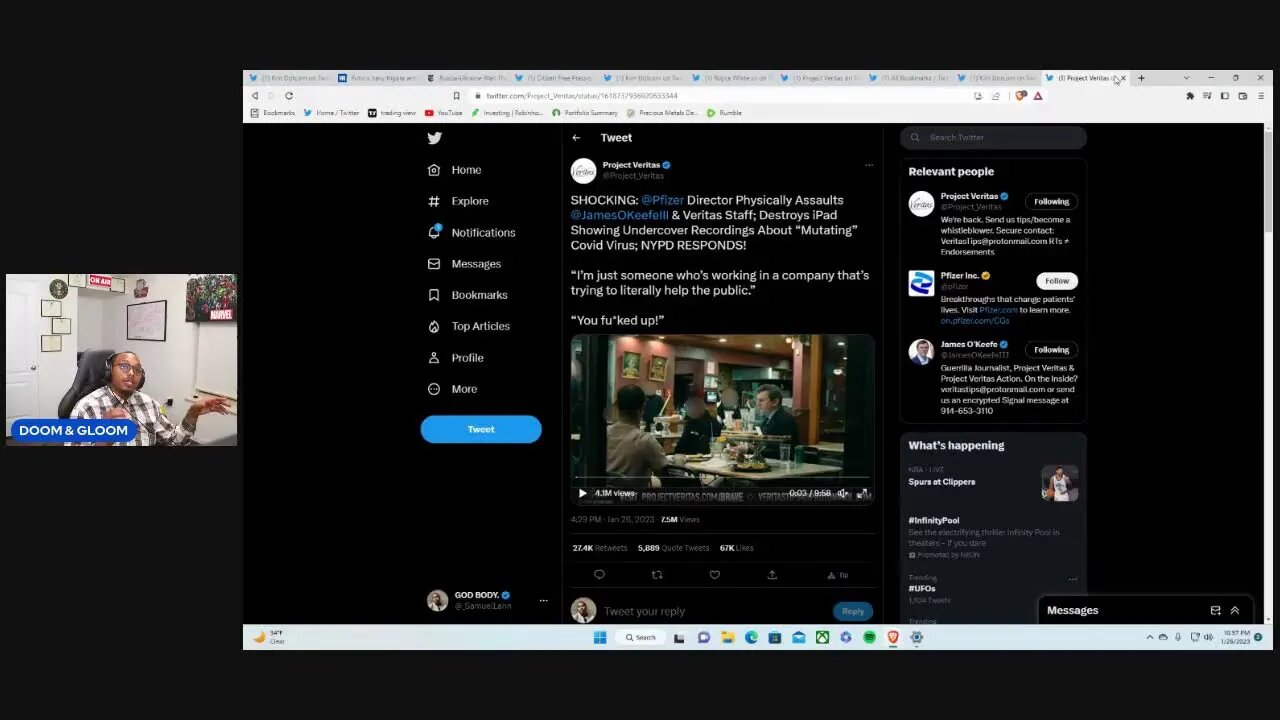
Task: Seek the video progress bar
Action: [x=722, y=479]
